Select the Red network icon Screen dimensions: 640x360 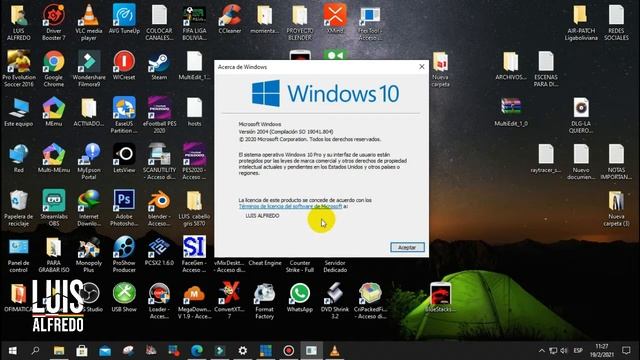click(x=18, y=159)
